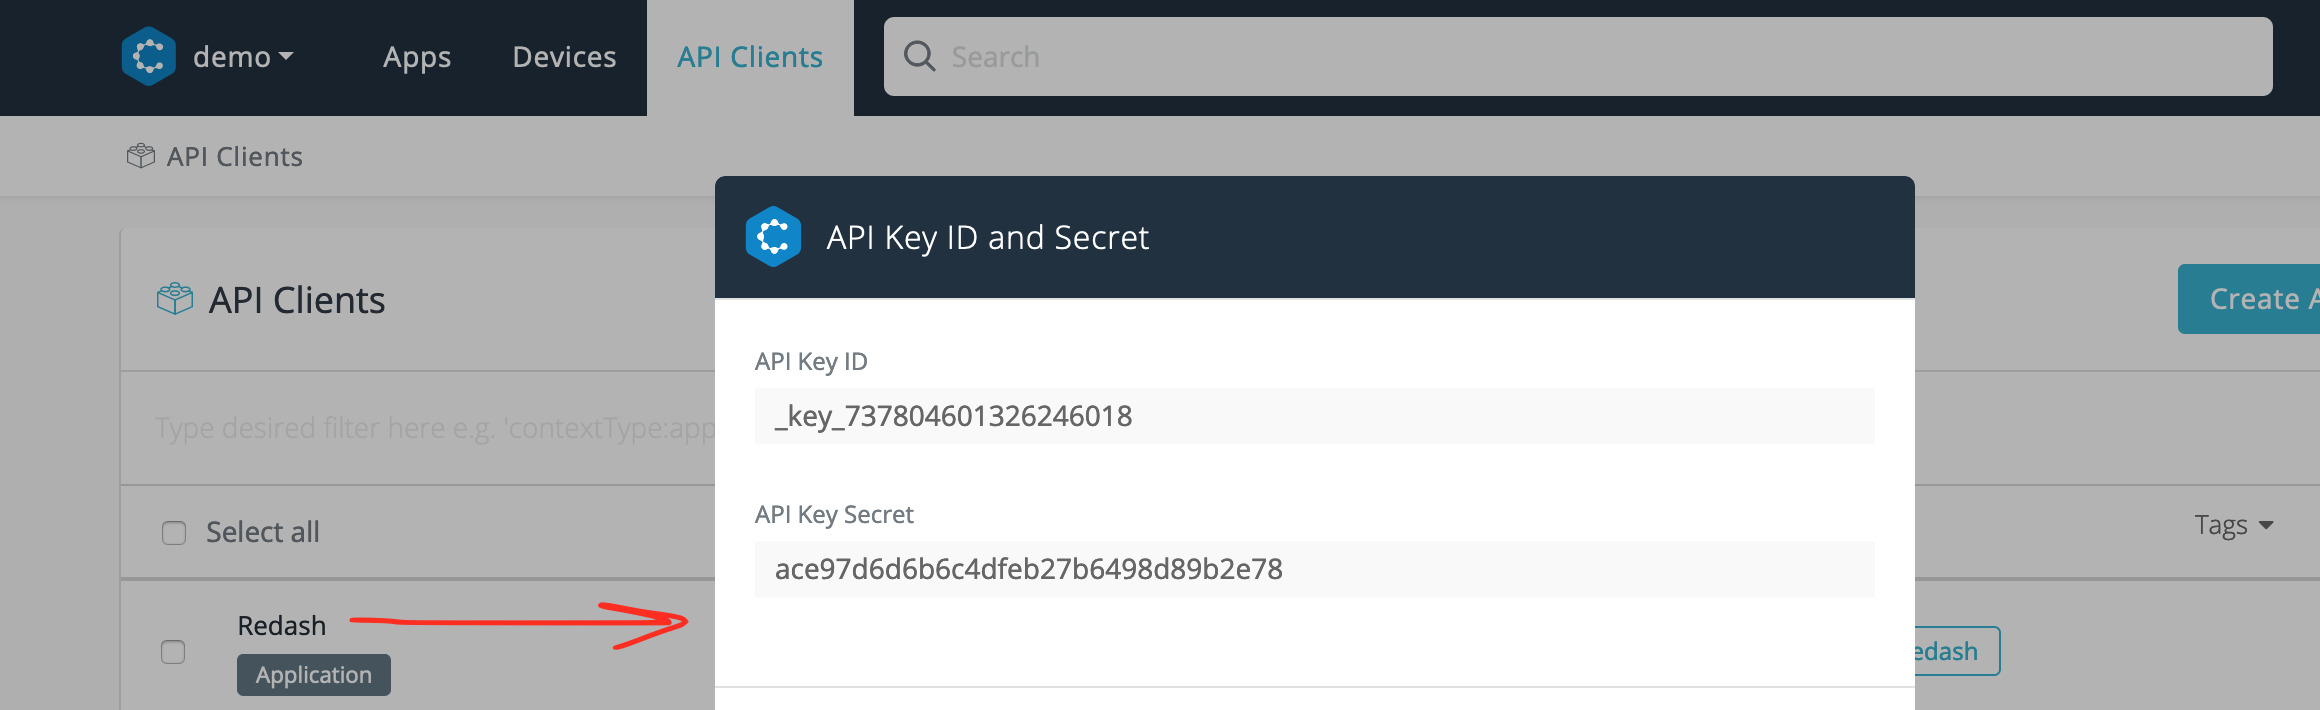Click the Application badge under Redash
This screenshot has height=710, width=2320.
pos(313,675)
